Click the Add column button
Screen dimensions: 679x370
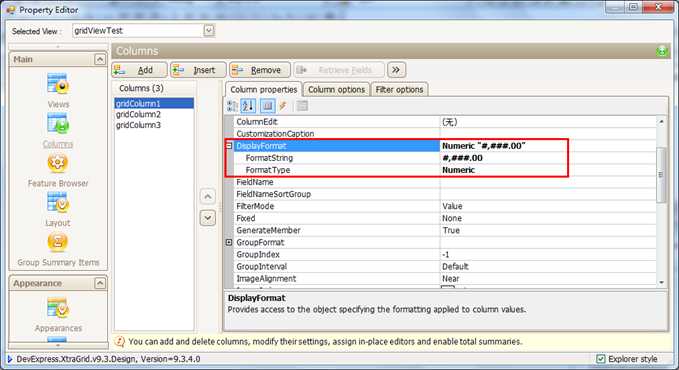pyautogui.click(x=139, y=70)
